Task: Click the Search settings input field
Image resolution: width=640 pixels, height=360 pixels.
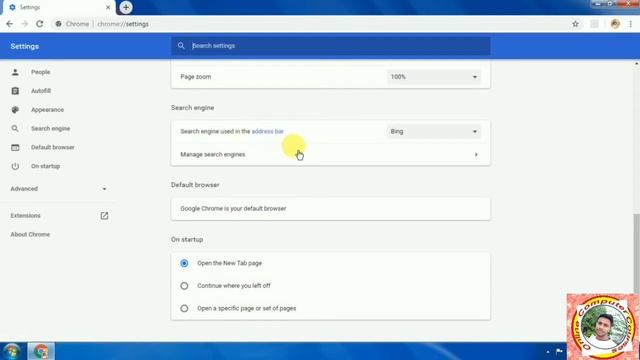Action: (331, 46)
